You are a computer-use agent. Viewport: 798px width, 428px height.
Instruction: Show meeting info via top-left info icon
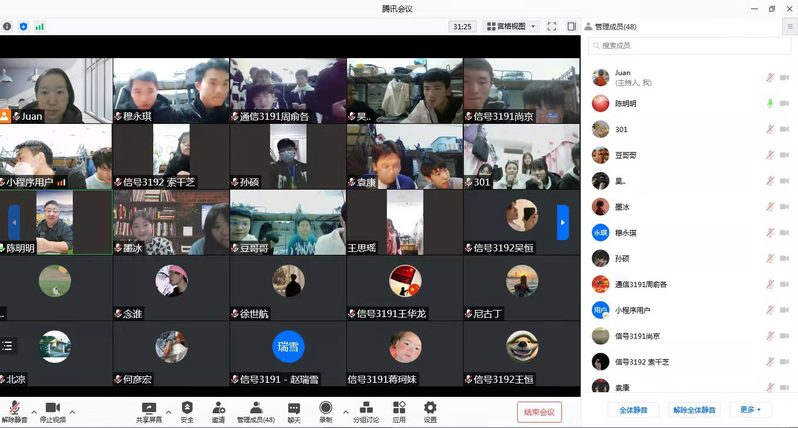[x=8, y=26]
